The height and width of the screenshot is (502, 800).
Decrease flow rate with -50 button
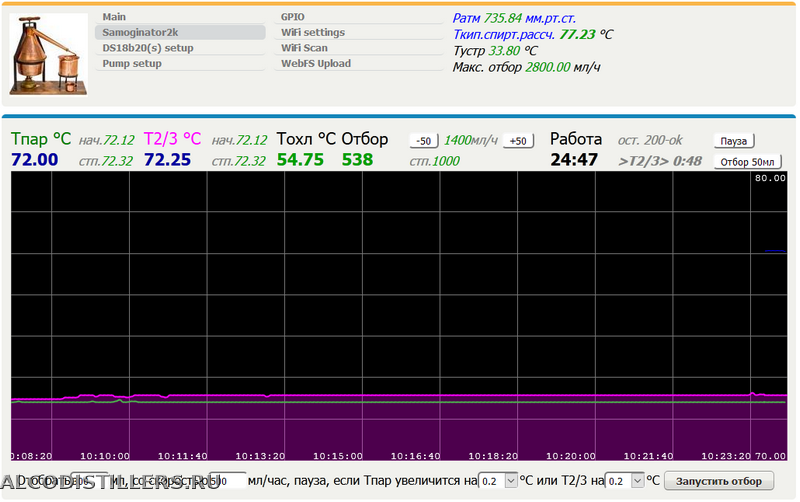coord(424,141)
